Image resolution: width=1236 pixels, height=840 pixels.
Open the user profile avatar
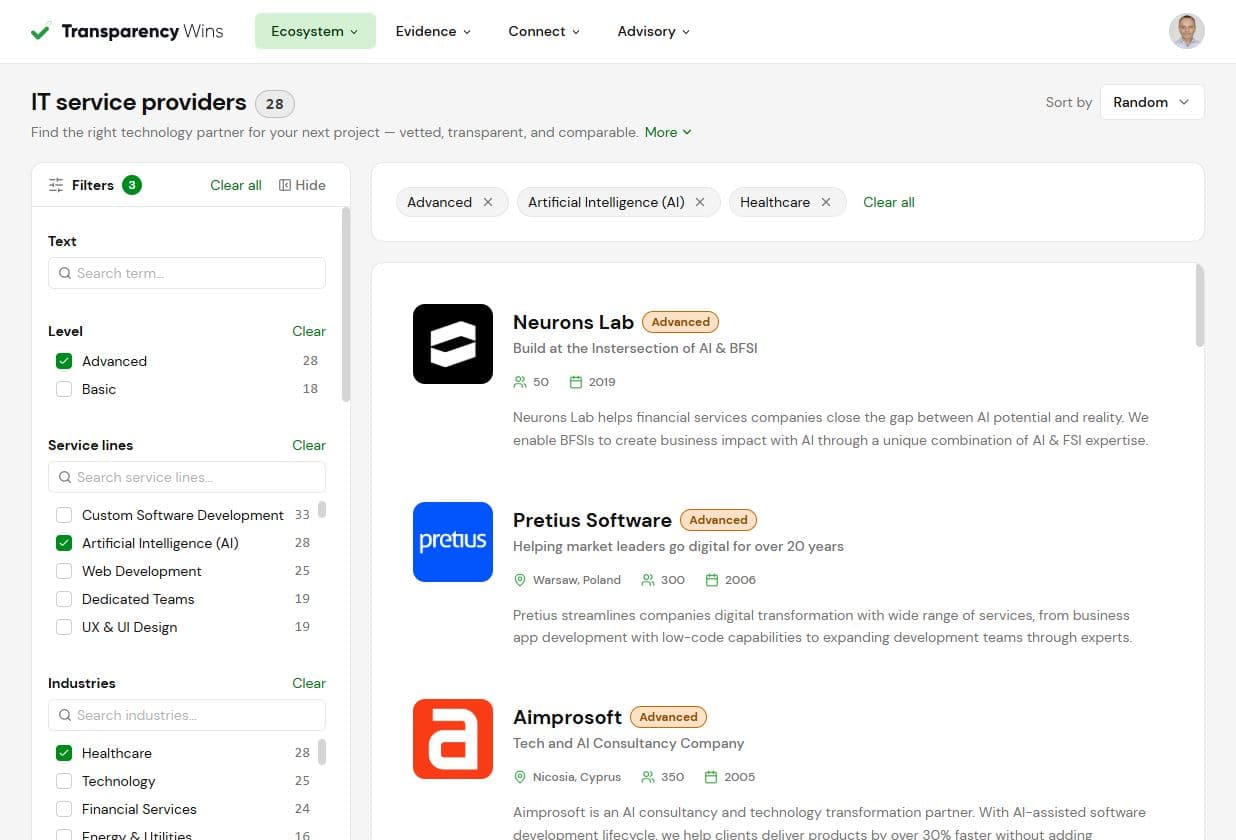pos(1186,31)
